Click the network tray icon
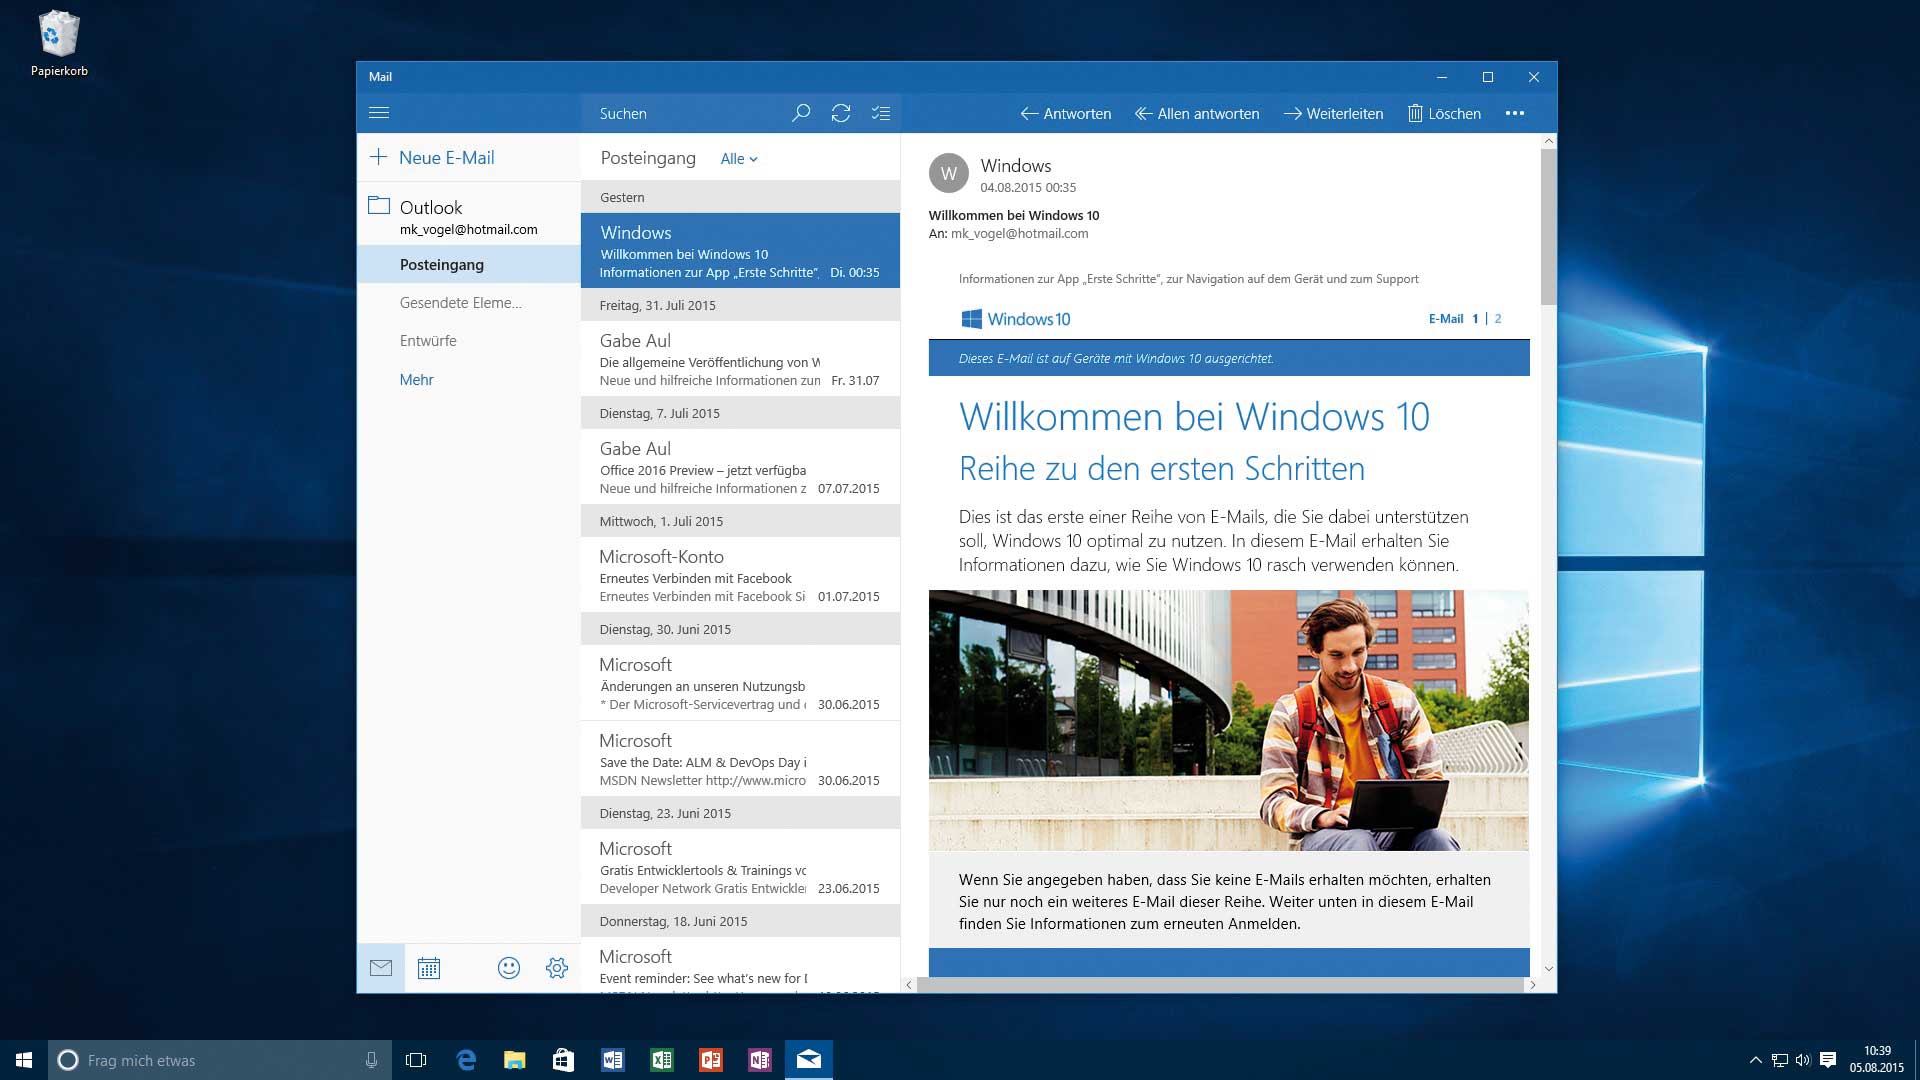1920x1080 pixels. (1780, 1060)
